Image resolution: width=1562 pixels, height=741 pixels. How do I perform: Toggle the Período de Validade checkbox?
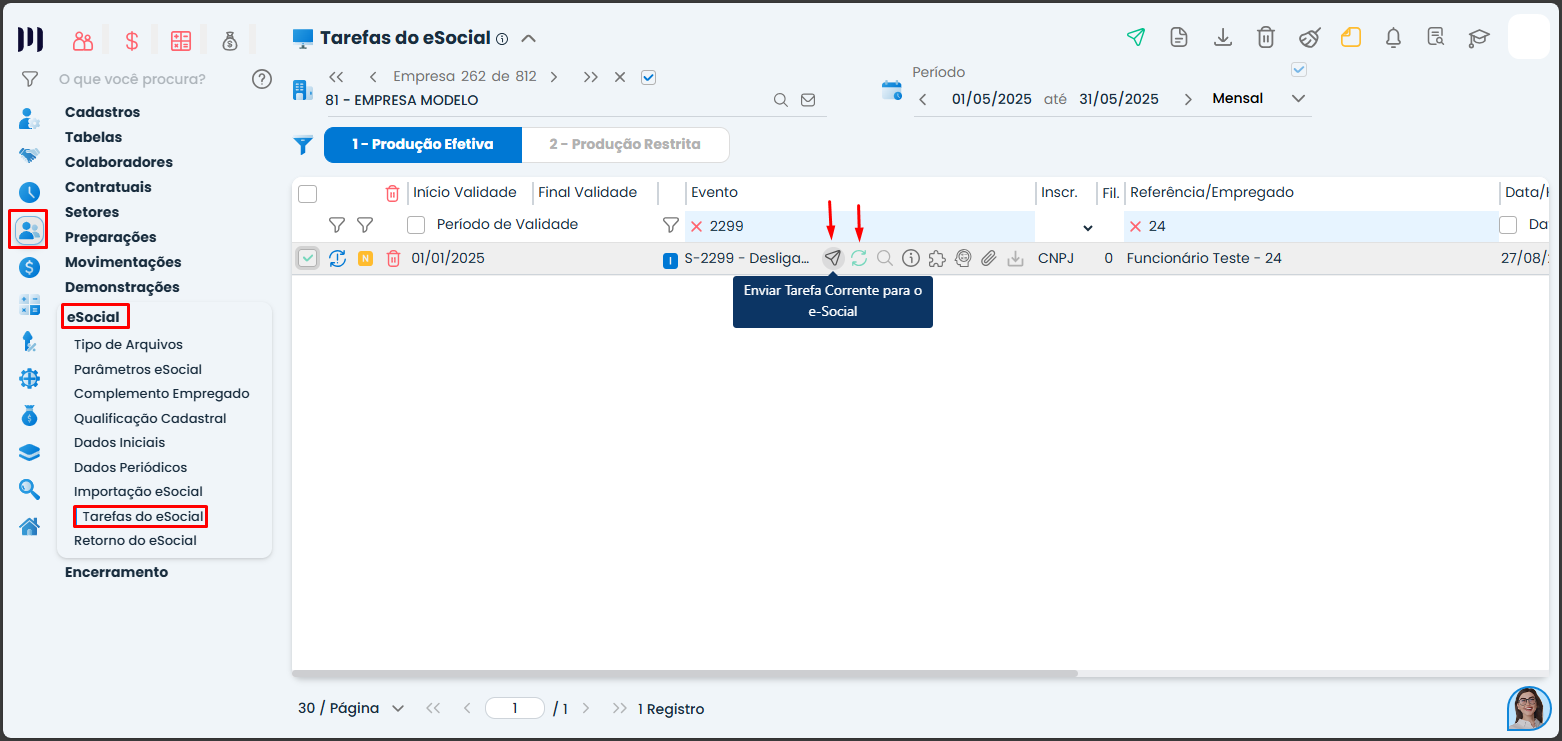[416, 225]
